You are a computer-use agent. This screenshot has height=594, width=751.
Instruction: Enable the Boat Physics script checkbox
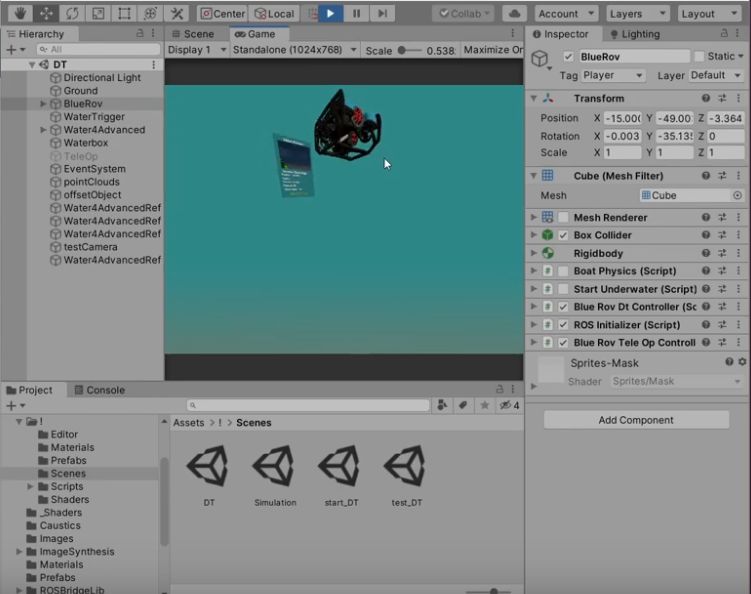(x=563, y=271)
